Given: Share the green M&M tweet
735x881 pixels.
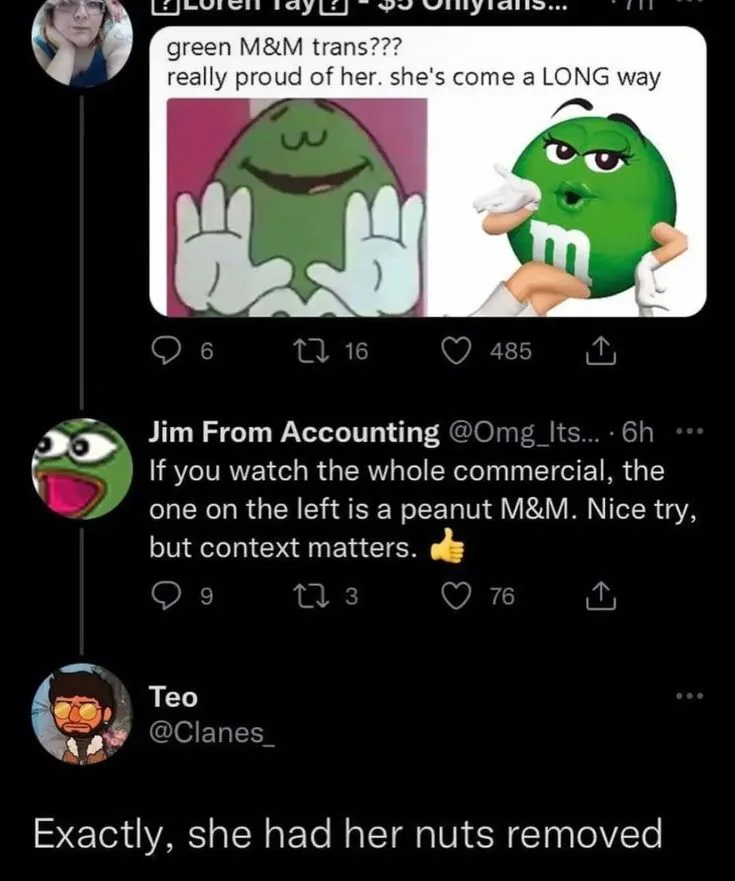Looking at the screenshot, I should (595, 350).
